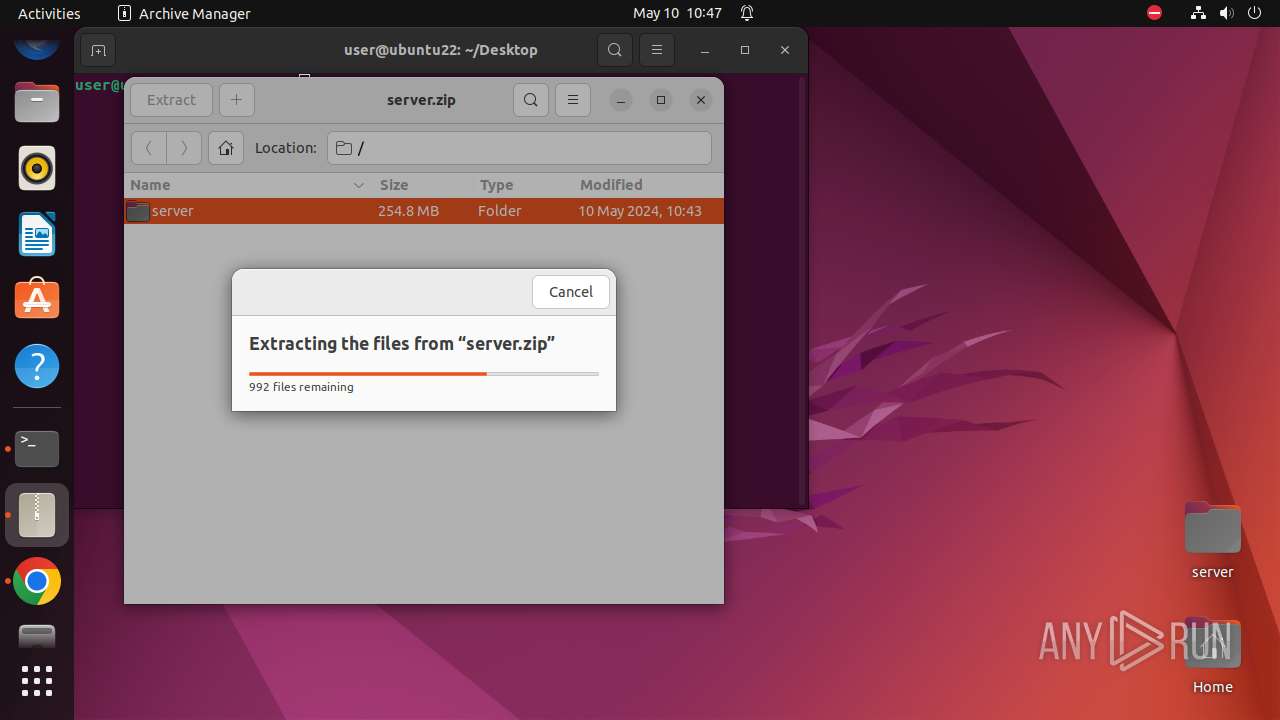Go to the archive home location
Viewport: 1280px width, 720px height.
point(226,148)
